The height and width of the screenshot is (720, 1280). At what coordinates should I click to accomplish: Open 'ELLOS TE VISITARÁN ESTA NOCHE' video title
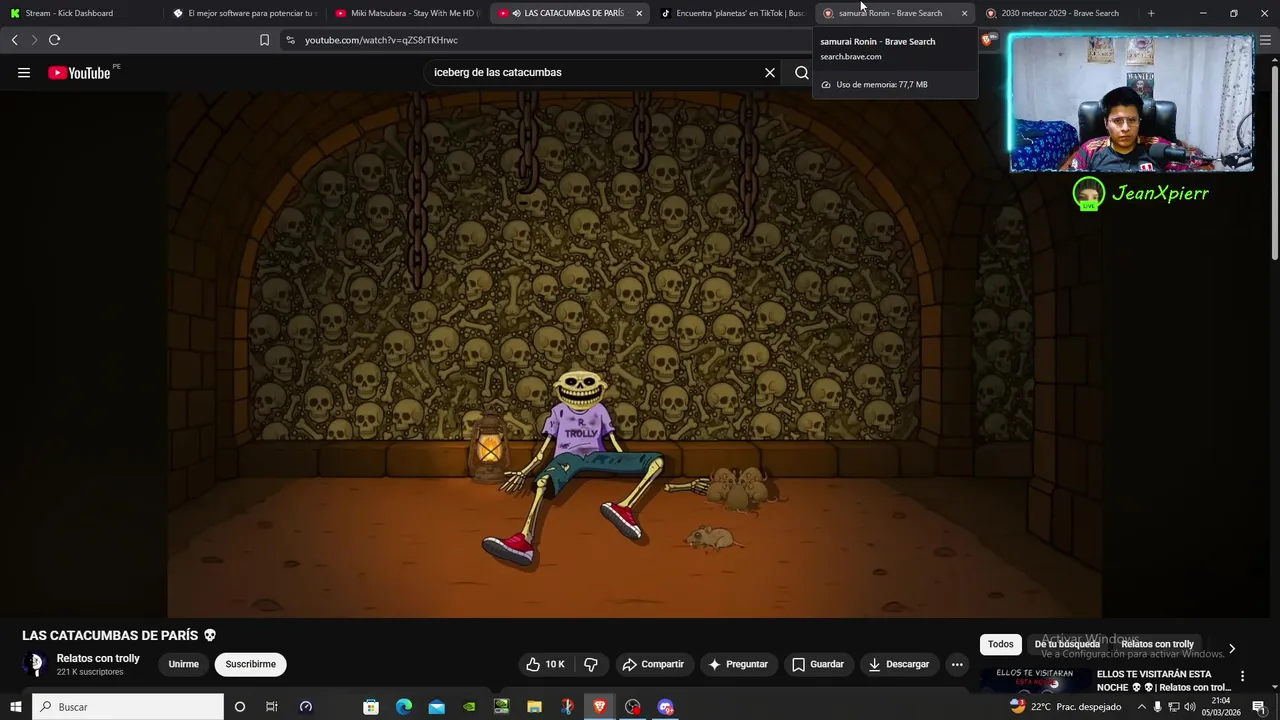coord(1164,680)
